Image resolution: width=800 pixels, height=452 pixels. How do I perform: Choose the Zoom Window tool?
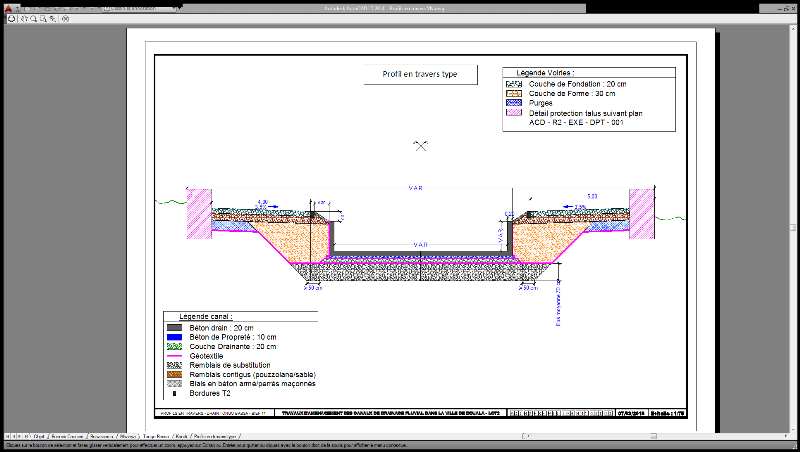41,19
